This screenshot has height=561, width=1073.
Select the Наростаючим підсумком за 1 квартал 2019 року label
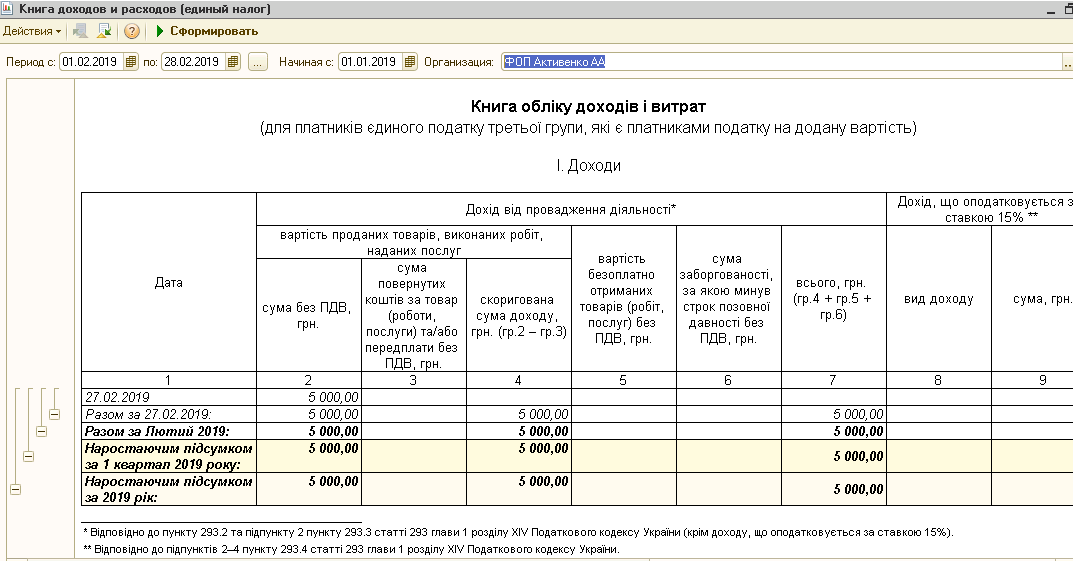point(168,456)
